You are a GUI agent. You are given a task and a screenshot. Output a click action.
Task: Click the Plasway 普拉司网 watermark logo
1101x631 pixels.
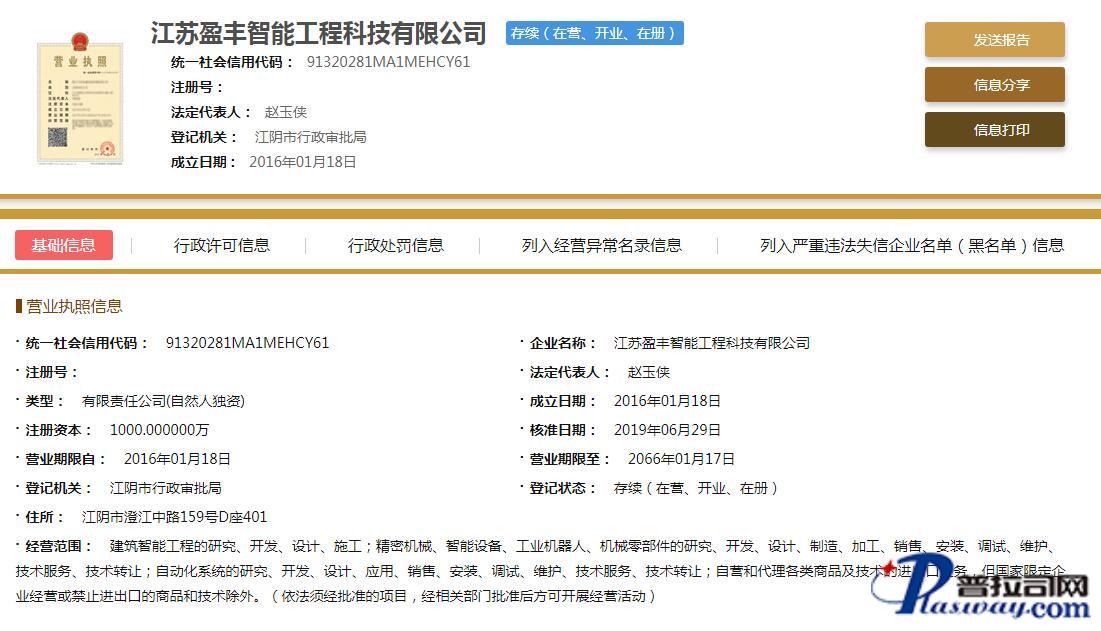coord(988,588)
